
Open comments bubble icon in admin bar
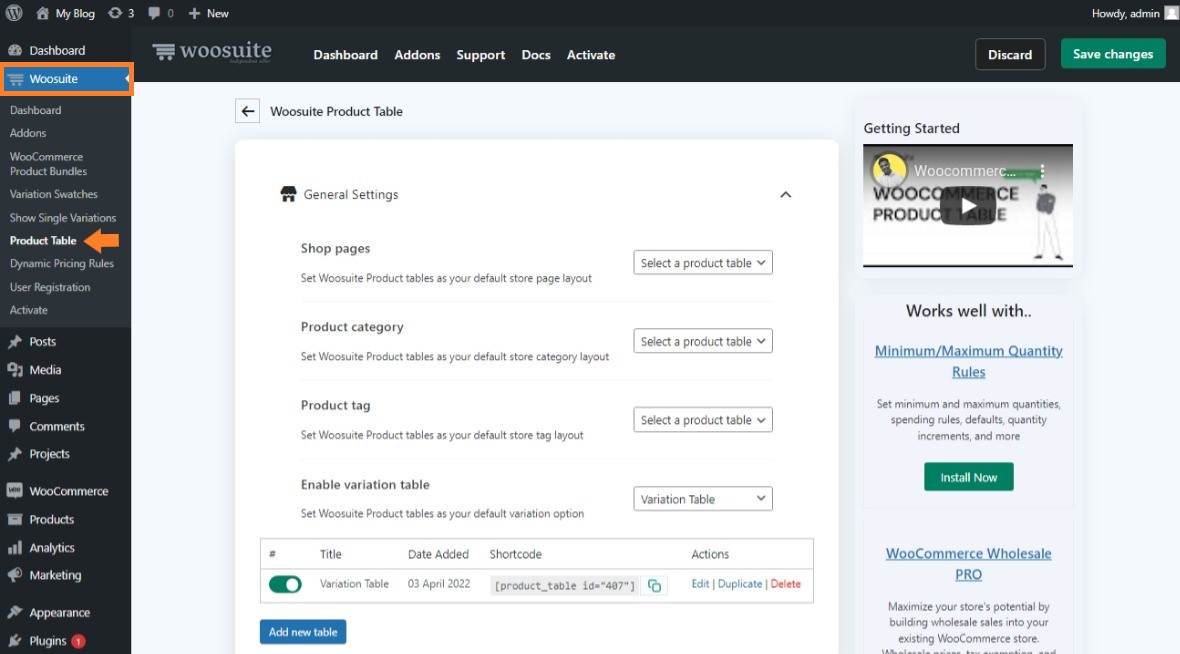pos(154,13)
